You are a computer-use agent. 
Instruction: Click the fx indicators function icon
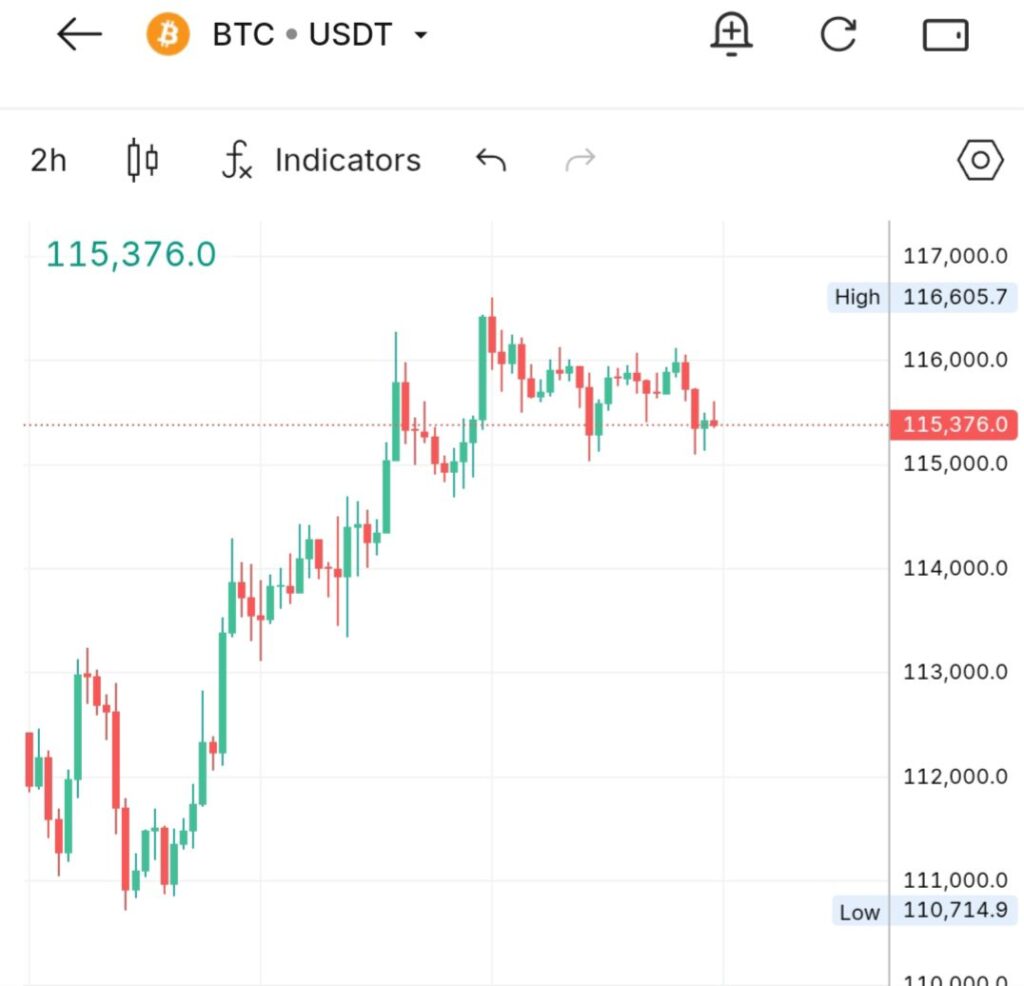(237, 160)
